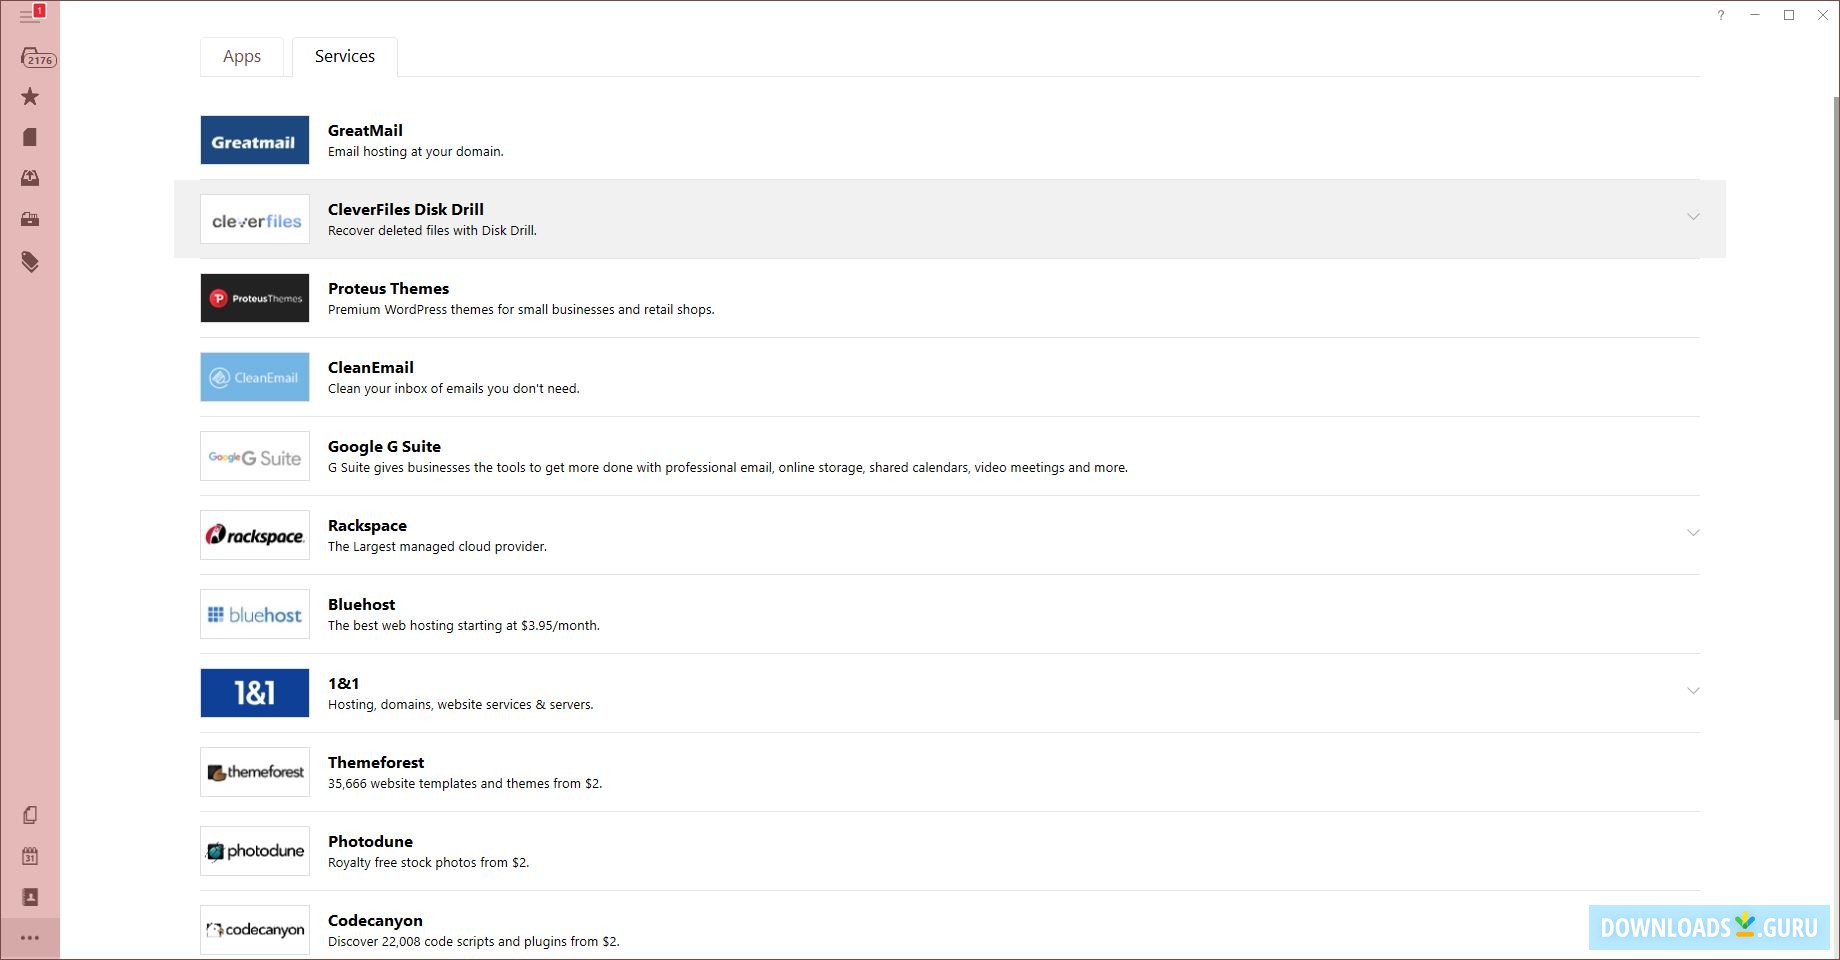Click 'Premium WordPress themes for small businesses' description
This screenshot has height=960, width=1840.
[521, 310]
